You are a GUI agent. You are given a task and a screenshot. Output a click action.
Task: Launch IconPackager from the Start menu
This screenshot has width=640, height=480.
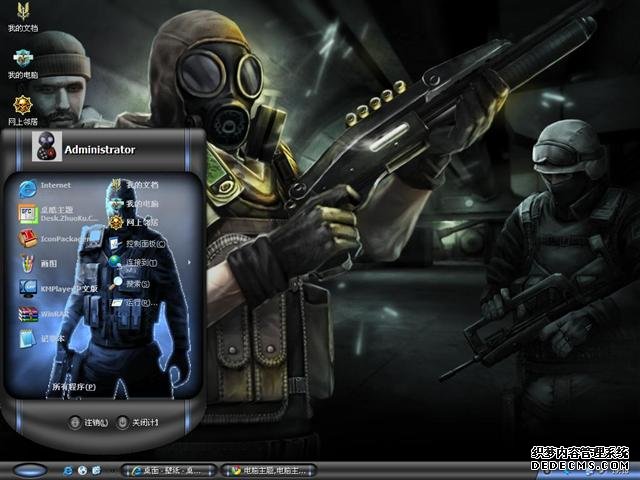click(x=54, y=239)
